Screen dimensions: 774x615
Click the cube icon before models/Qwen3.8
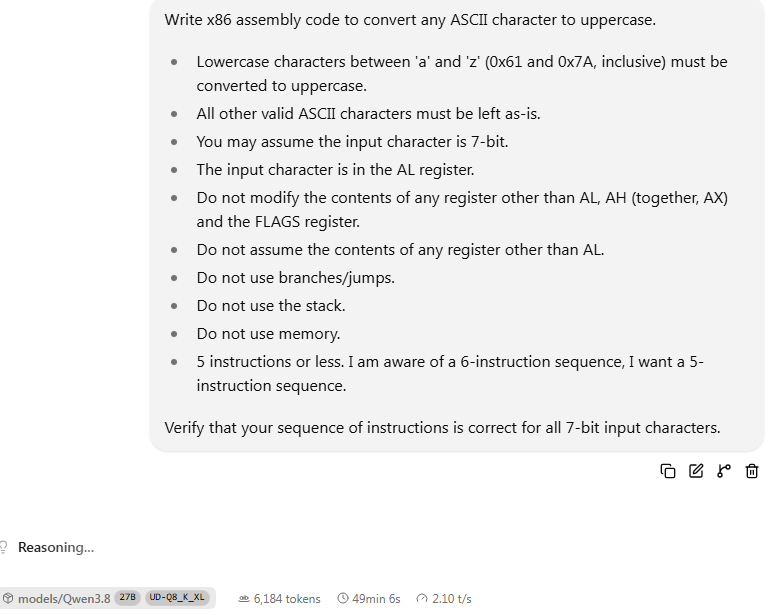point(8,598)
